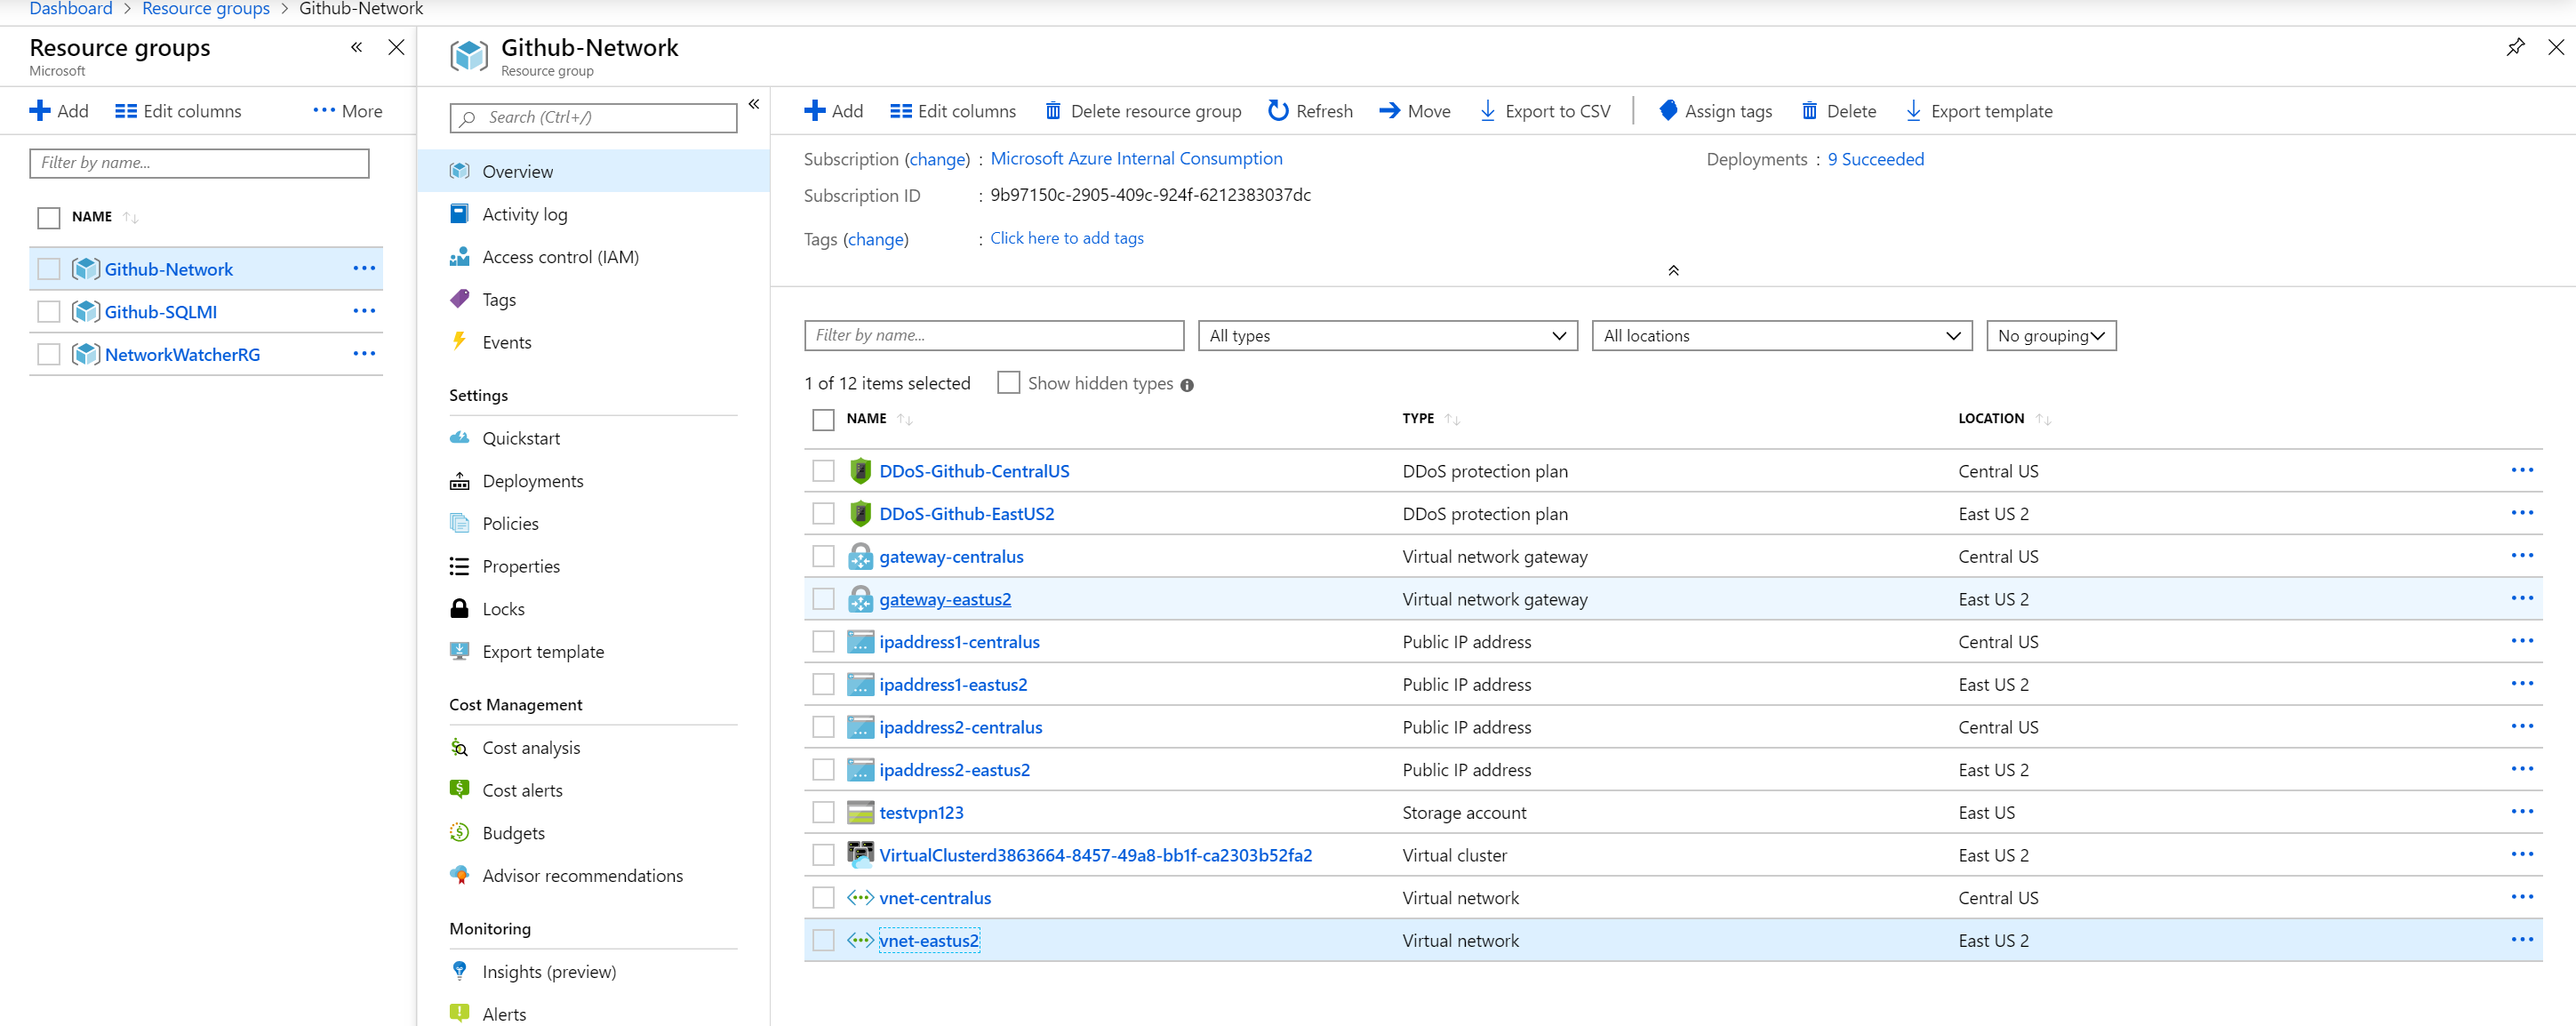
Task: Open the No grouping dropdown
Action: pos(2050,336)
